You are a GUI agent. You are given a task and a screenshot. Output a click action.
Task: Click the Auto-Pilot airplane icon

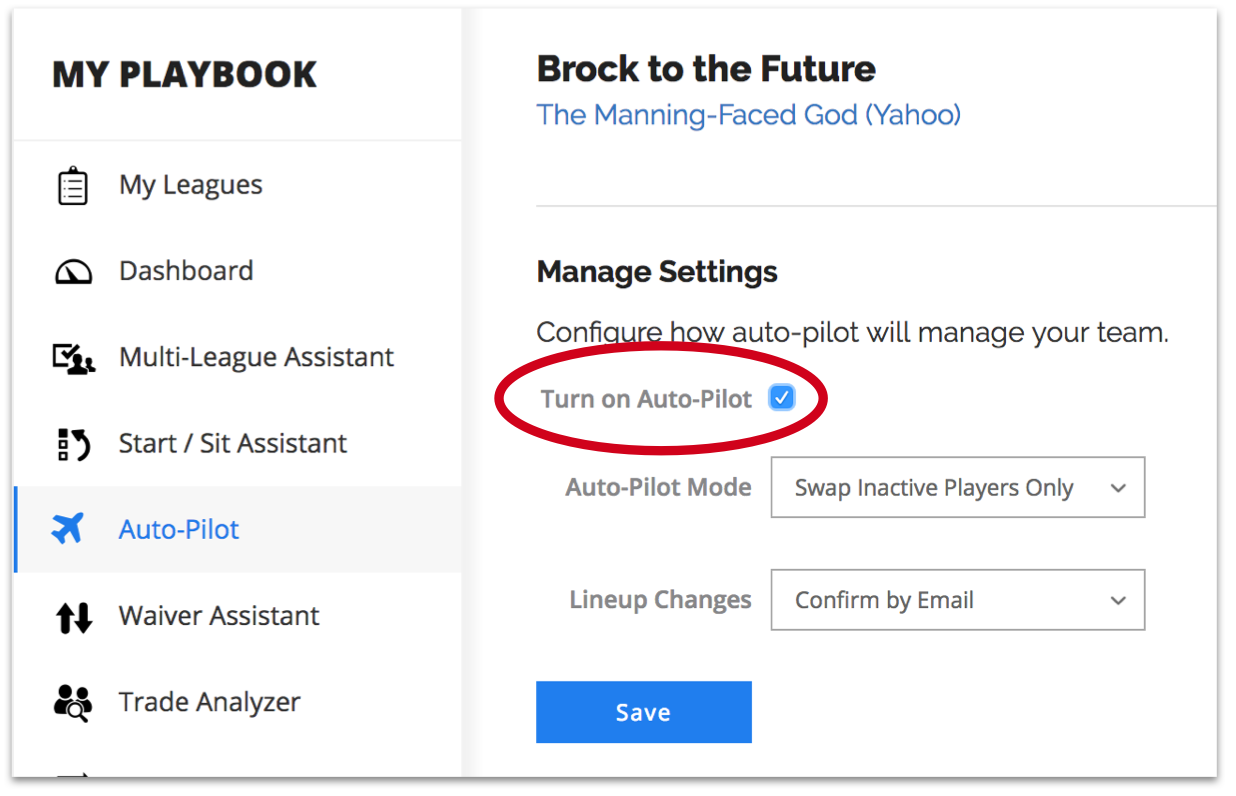point(68,529)
